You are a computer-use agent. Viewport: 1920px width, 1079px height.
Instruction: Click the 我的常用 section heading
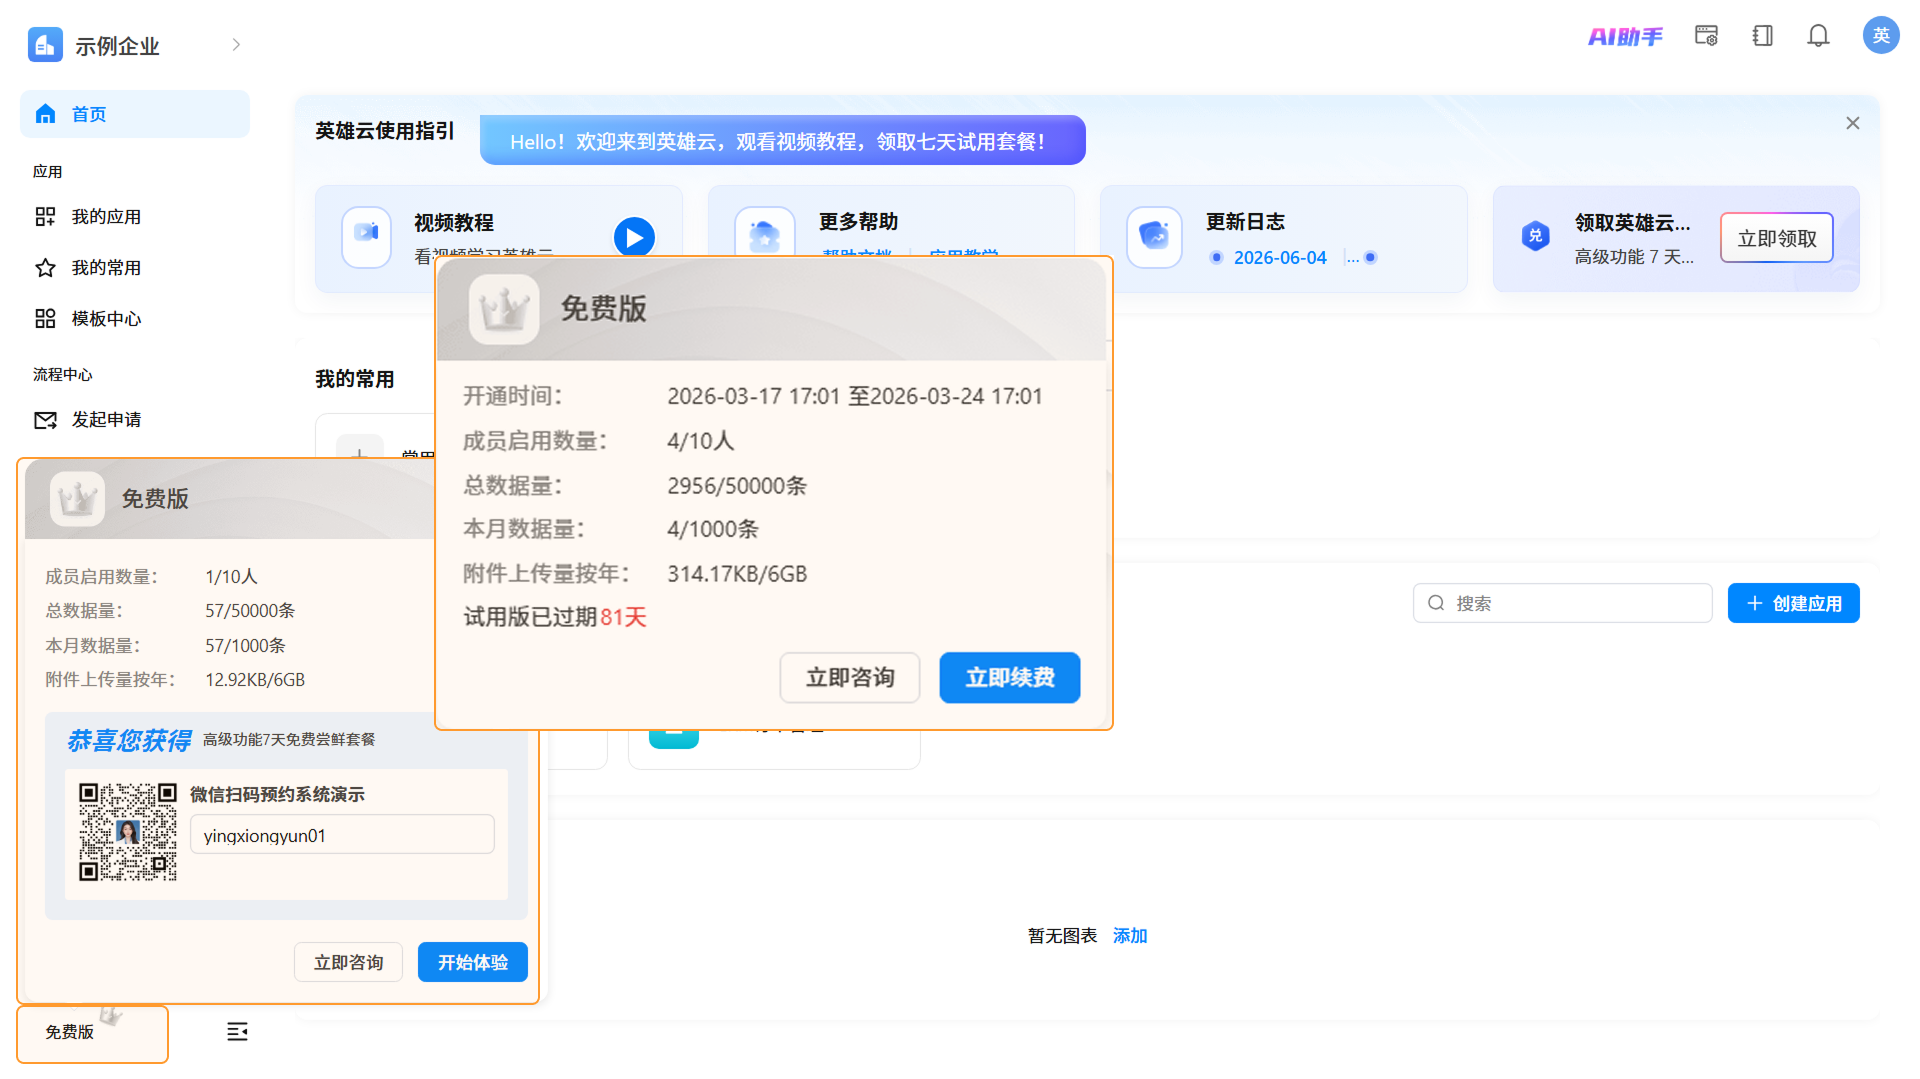click(x=355, y=379)
